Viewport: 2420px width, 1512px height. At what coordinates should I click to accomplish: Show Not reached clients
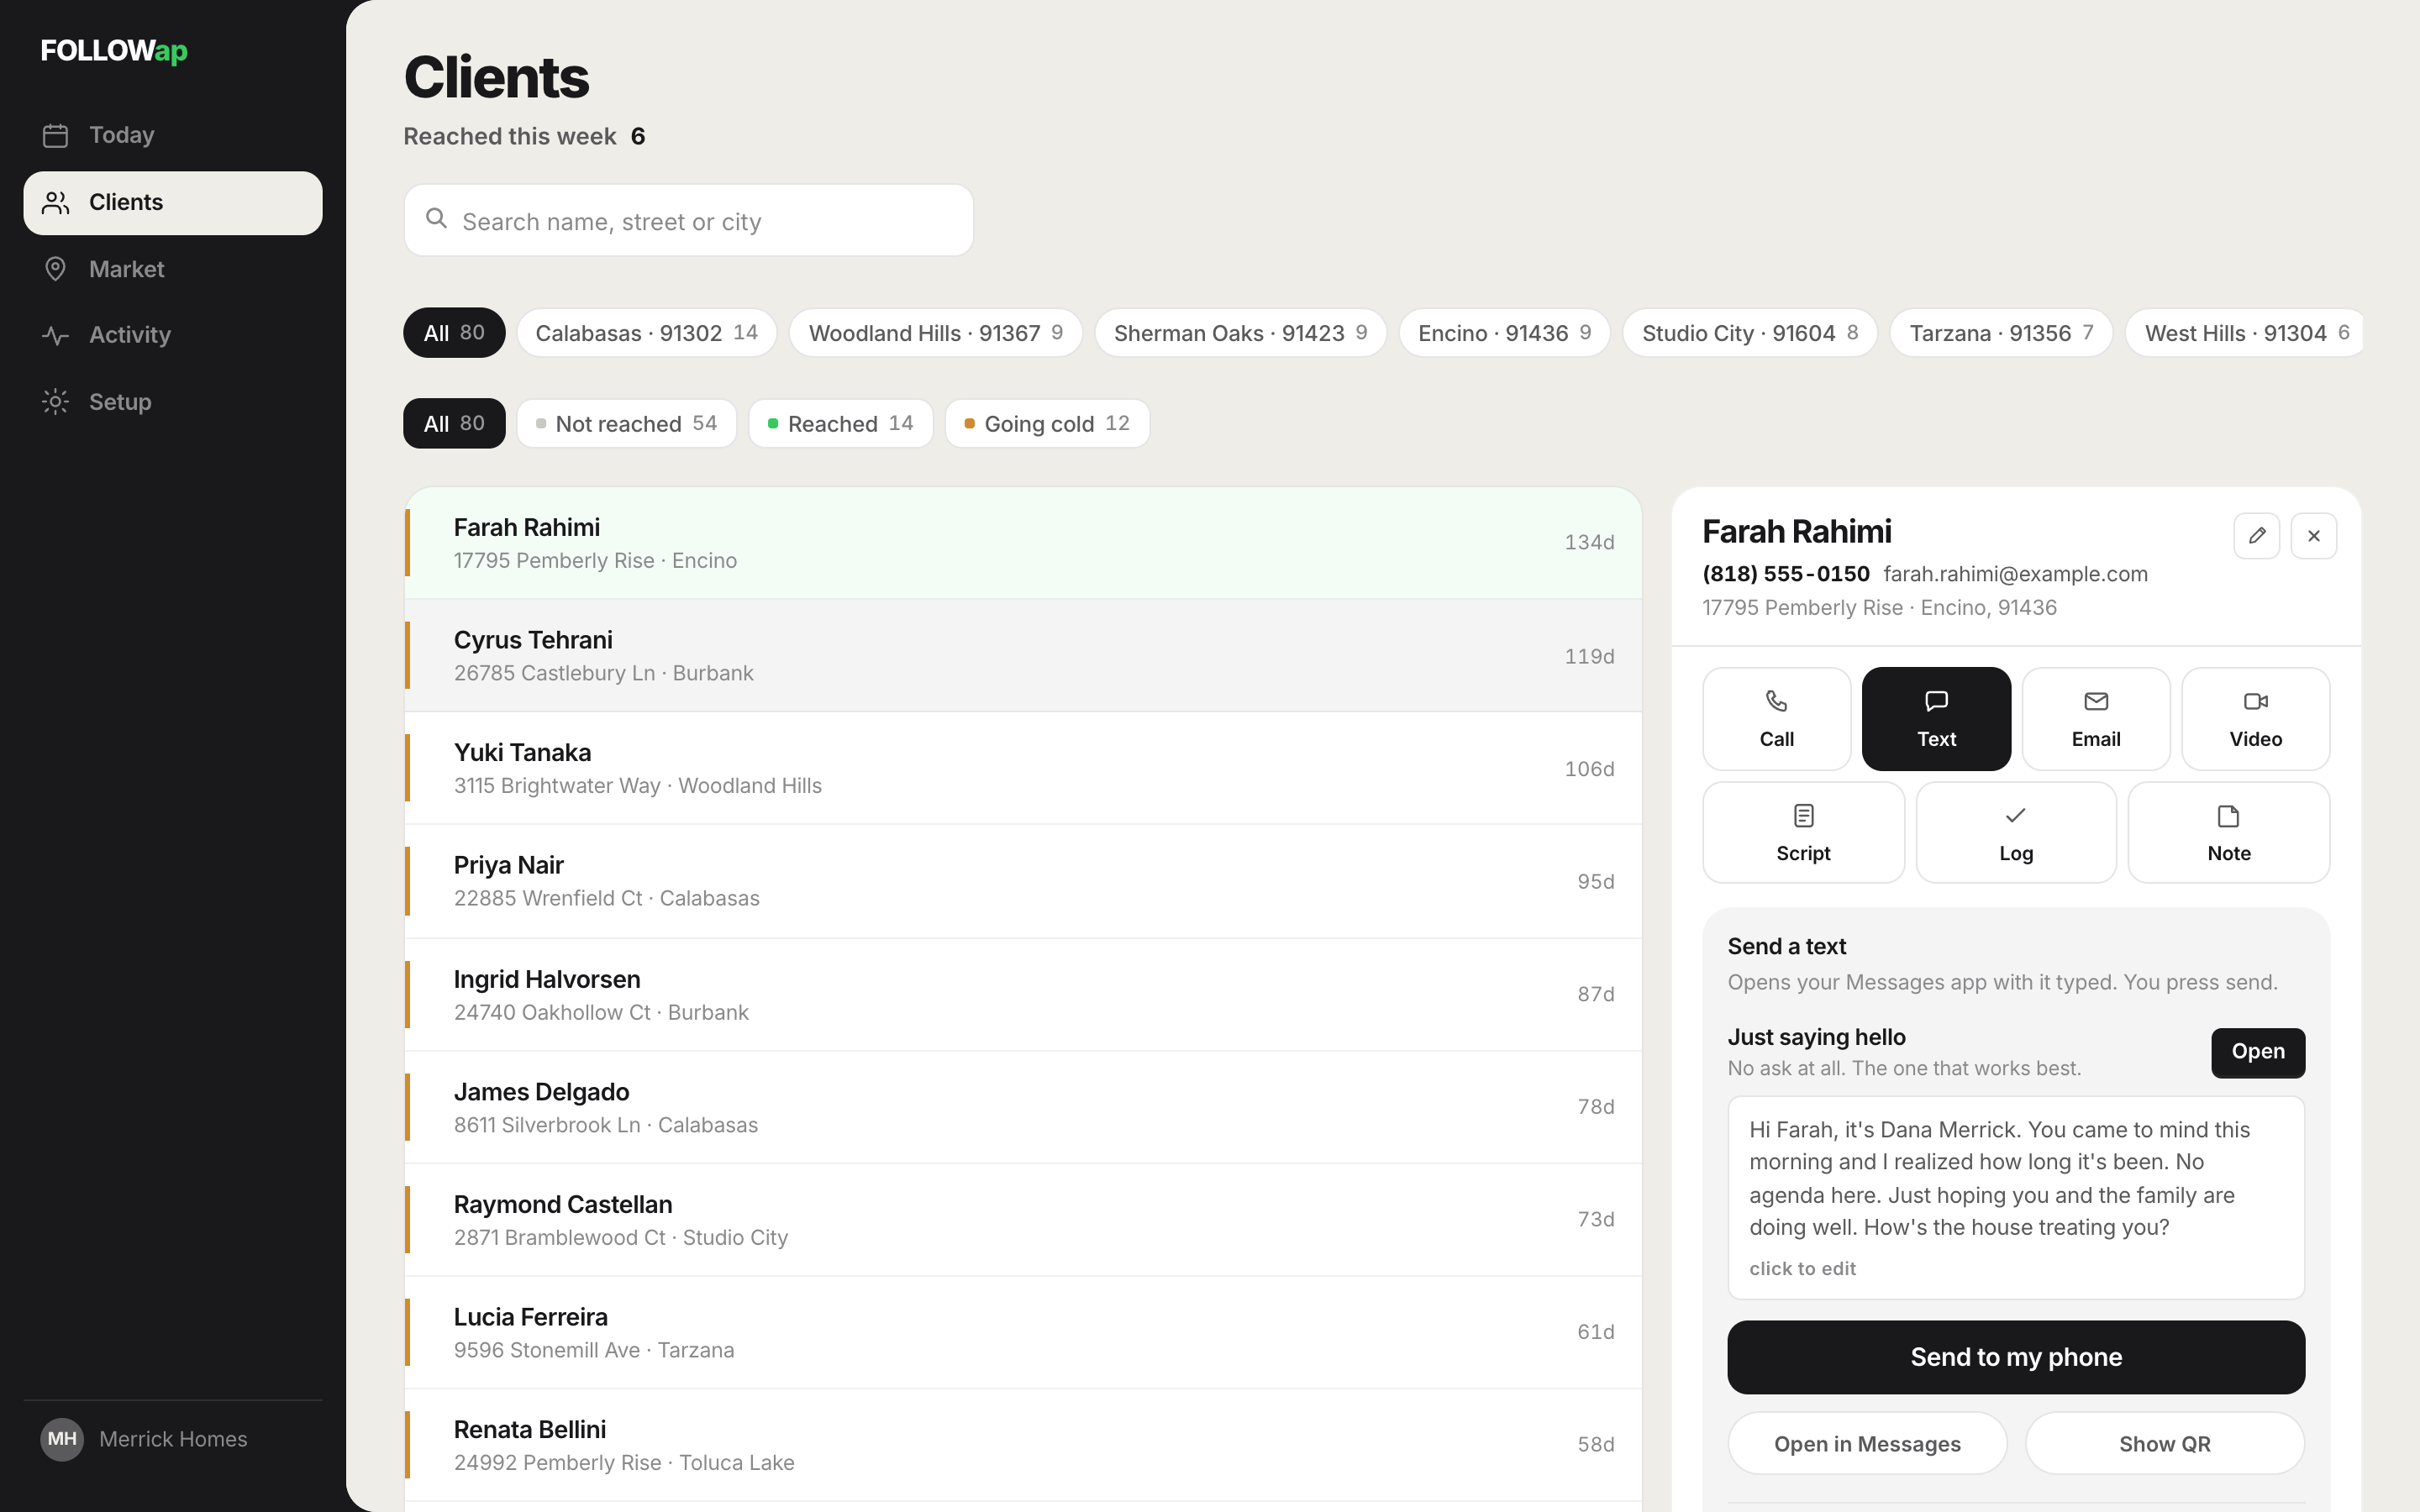point(626,424)
